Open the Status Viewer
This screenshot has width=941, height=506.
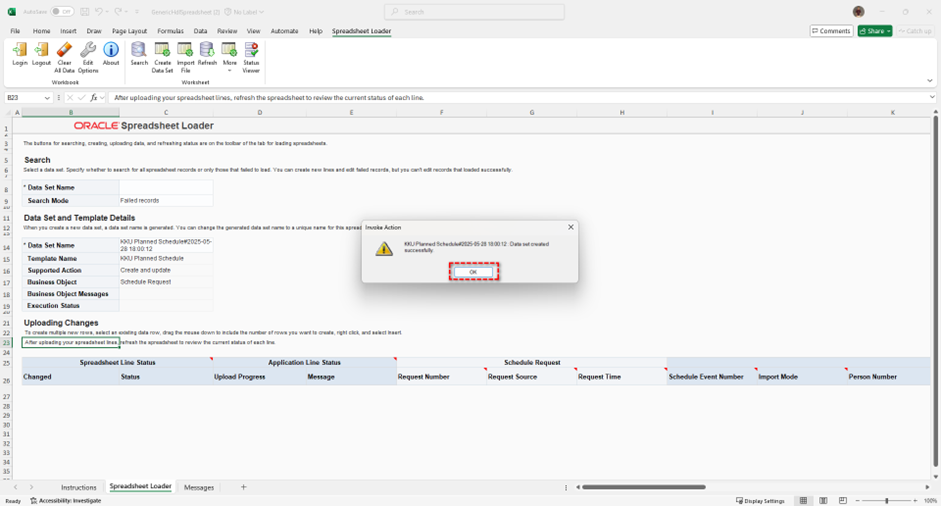tap(251, 54)
